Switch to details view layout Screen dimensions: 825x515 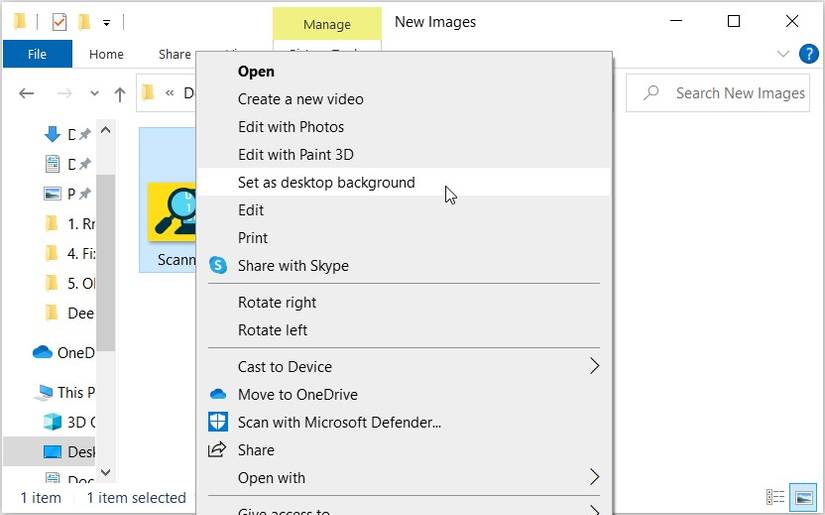(x=775, y=497)
